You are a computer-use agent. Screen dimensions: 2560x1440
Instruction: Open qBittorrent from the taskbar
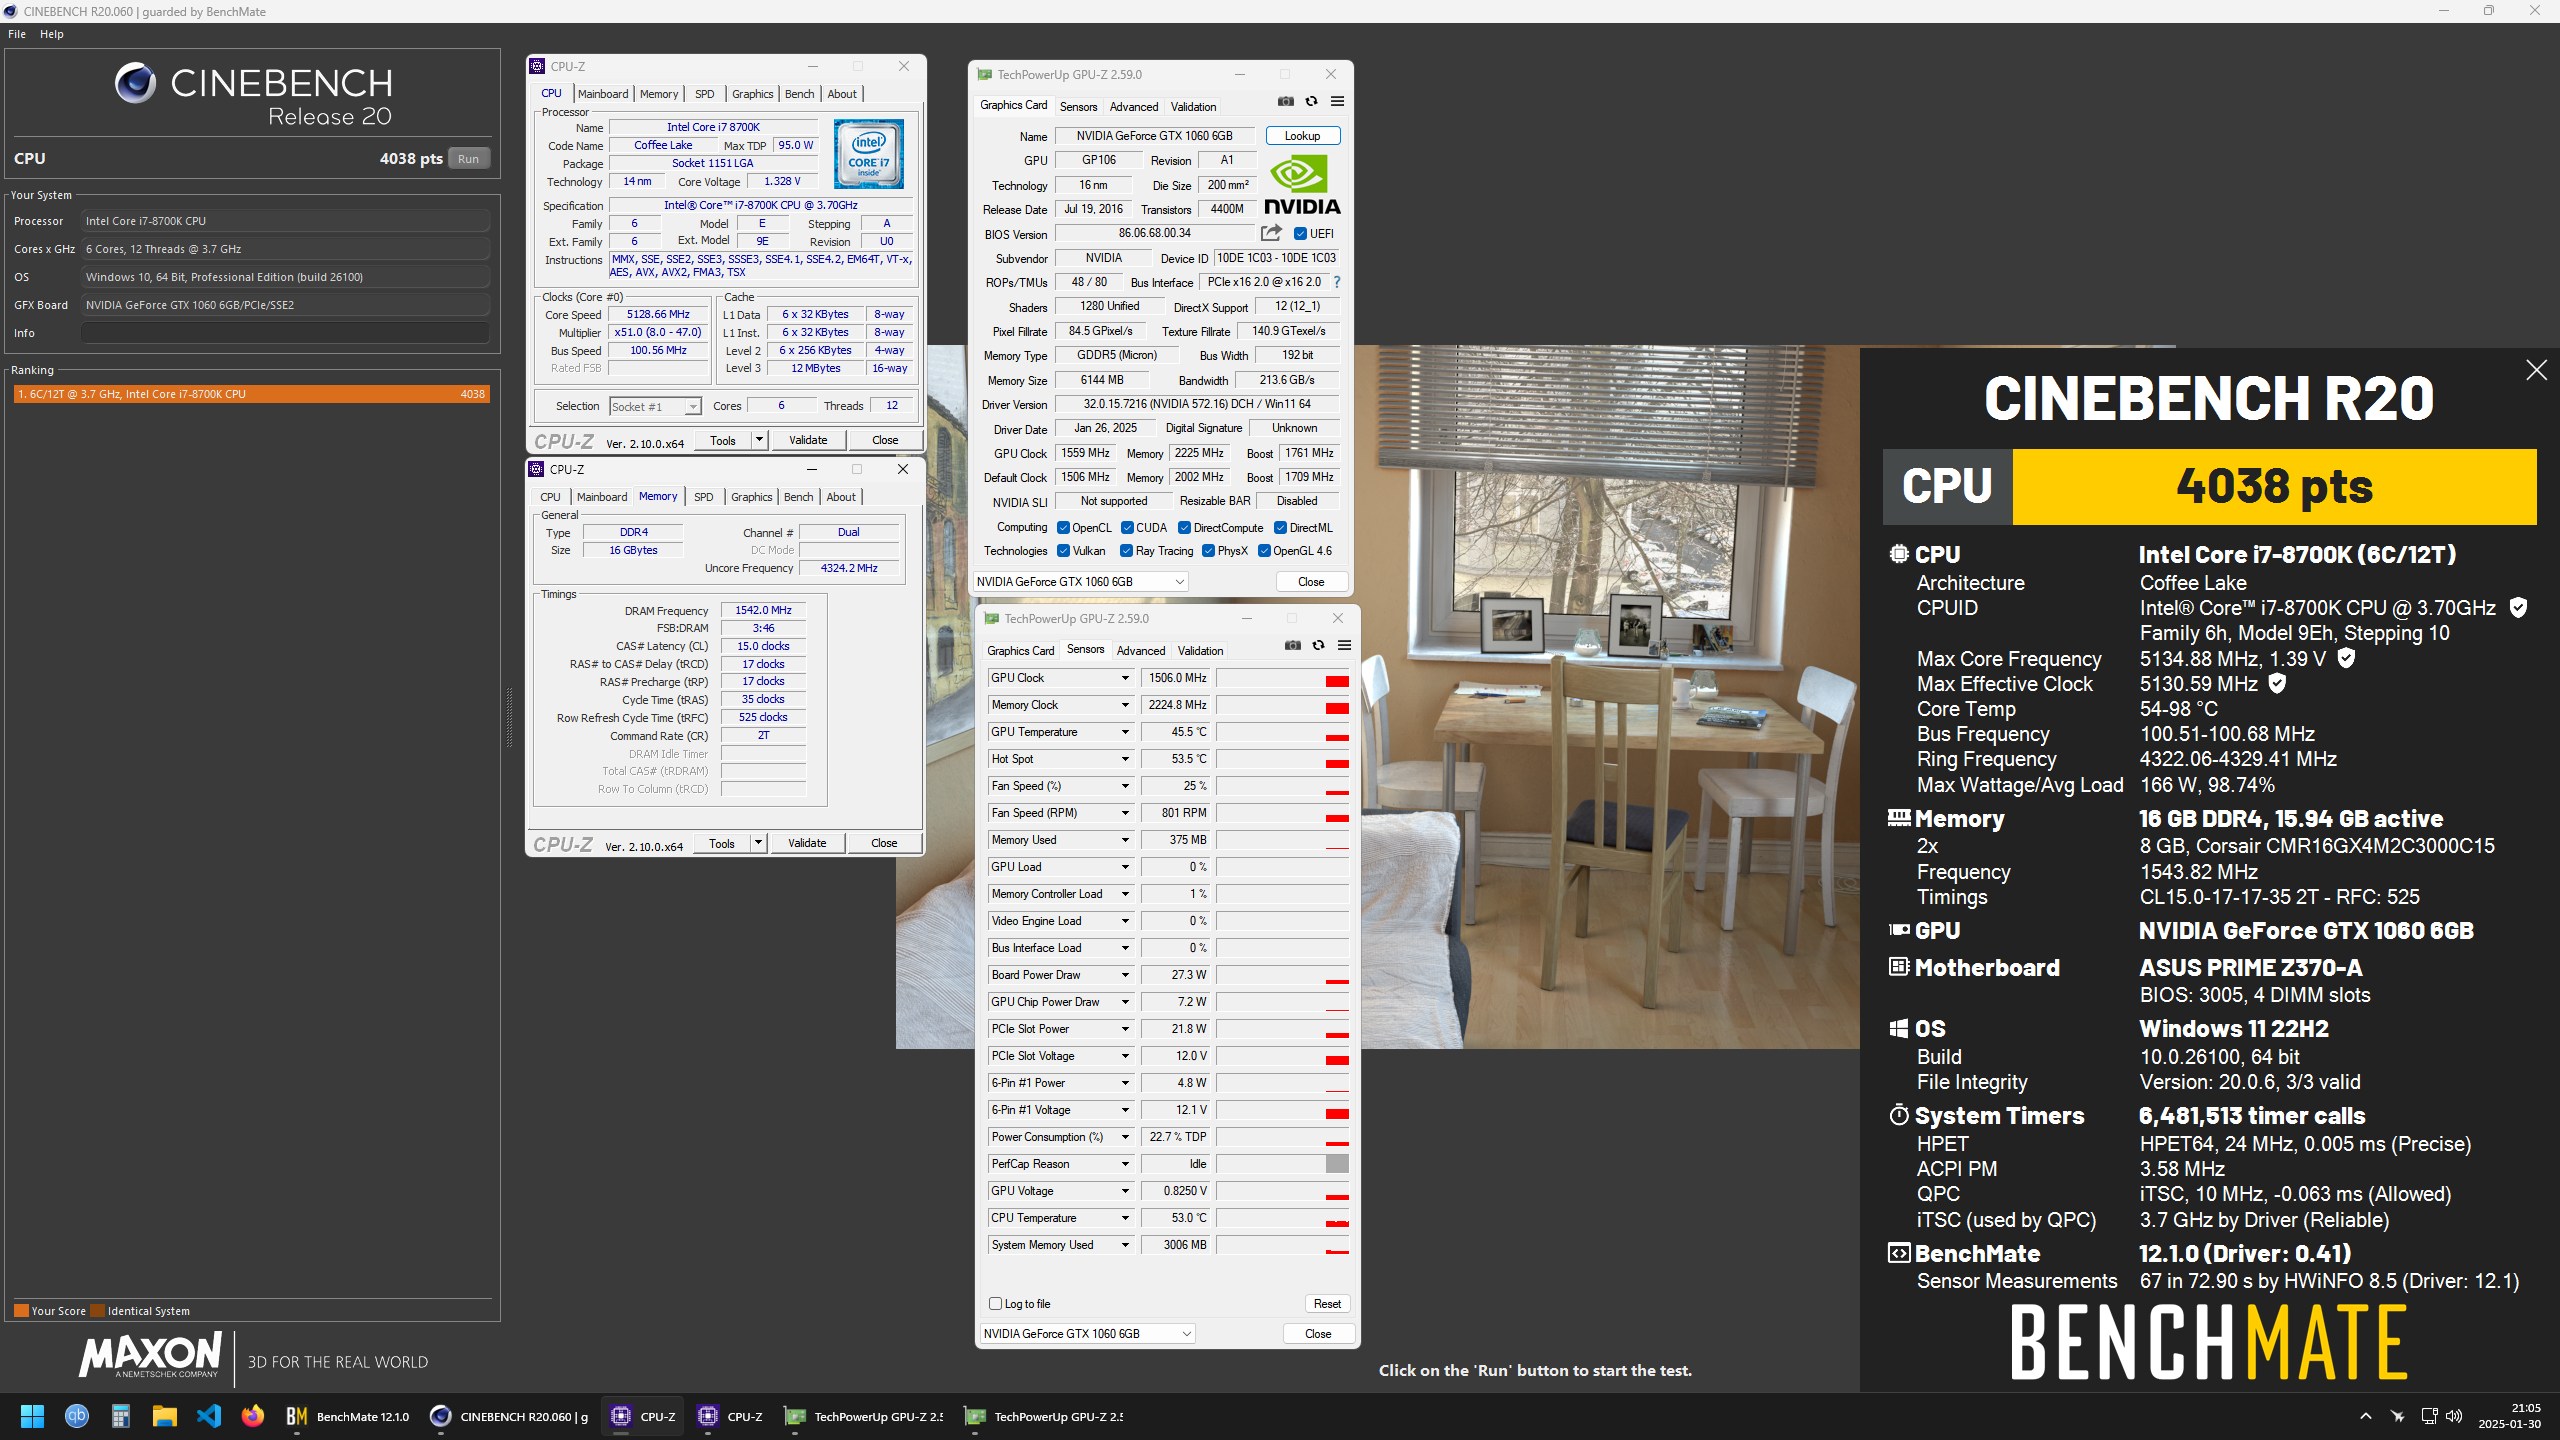click(76, 1416)
